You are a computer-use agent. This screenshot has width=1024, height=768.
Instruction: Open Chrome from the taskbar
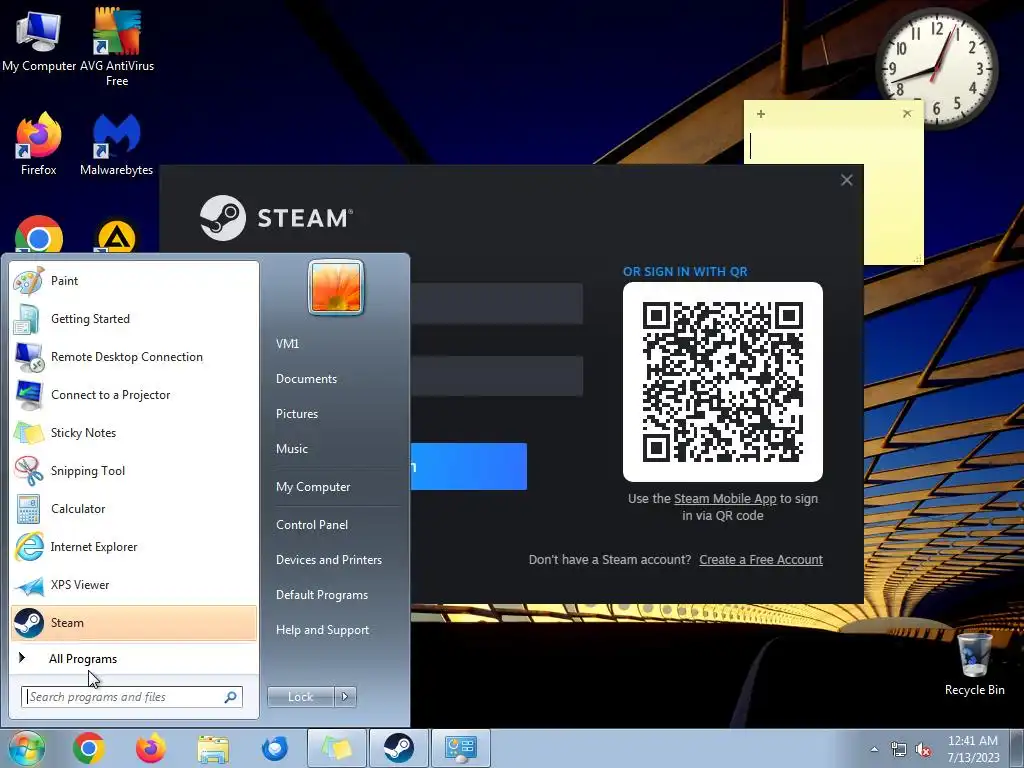click(89, 748)
